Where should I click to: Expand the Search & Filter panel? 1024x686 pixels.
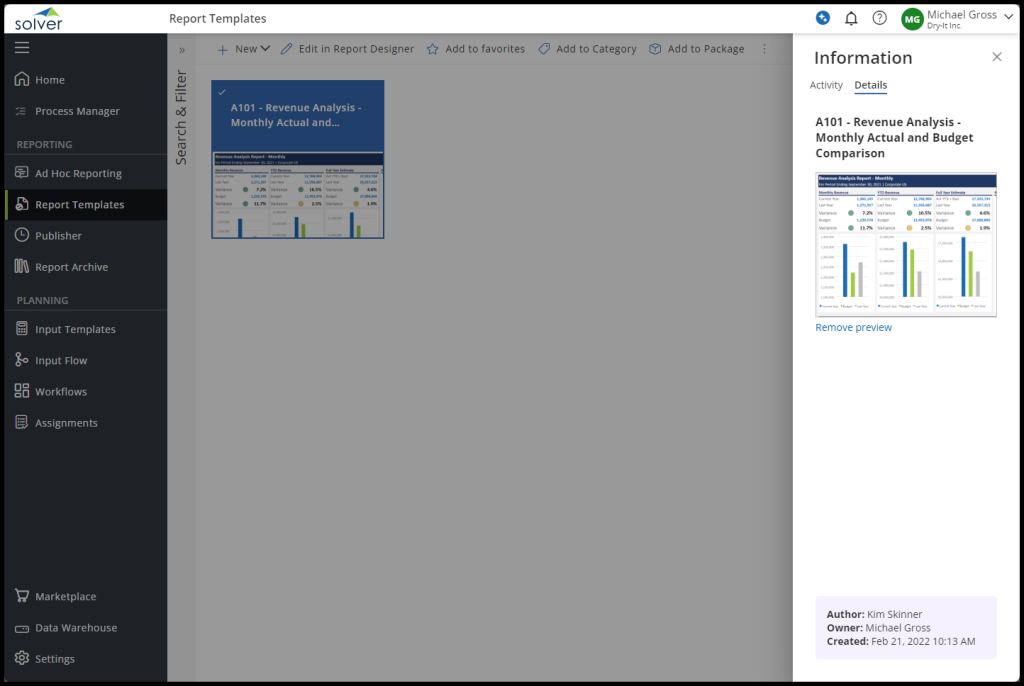point(182,49)
